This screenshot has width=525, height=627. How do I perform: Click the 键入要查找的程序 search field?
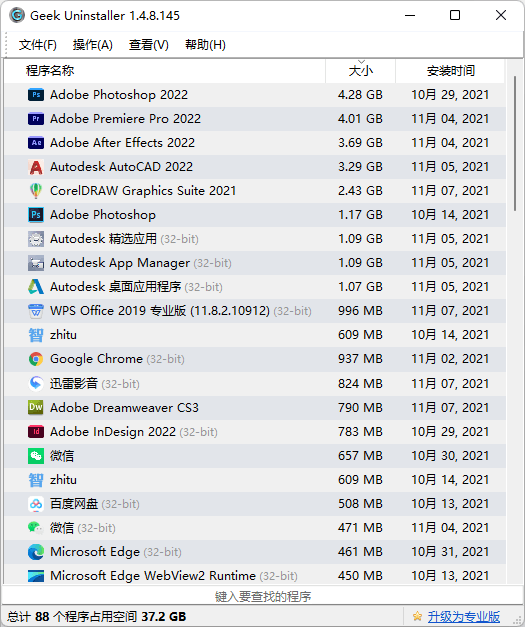[262, 597]
